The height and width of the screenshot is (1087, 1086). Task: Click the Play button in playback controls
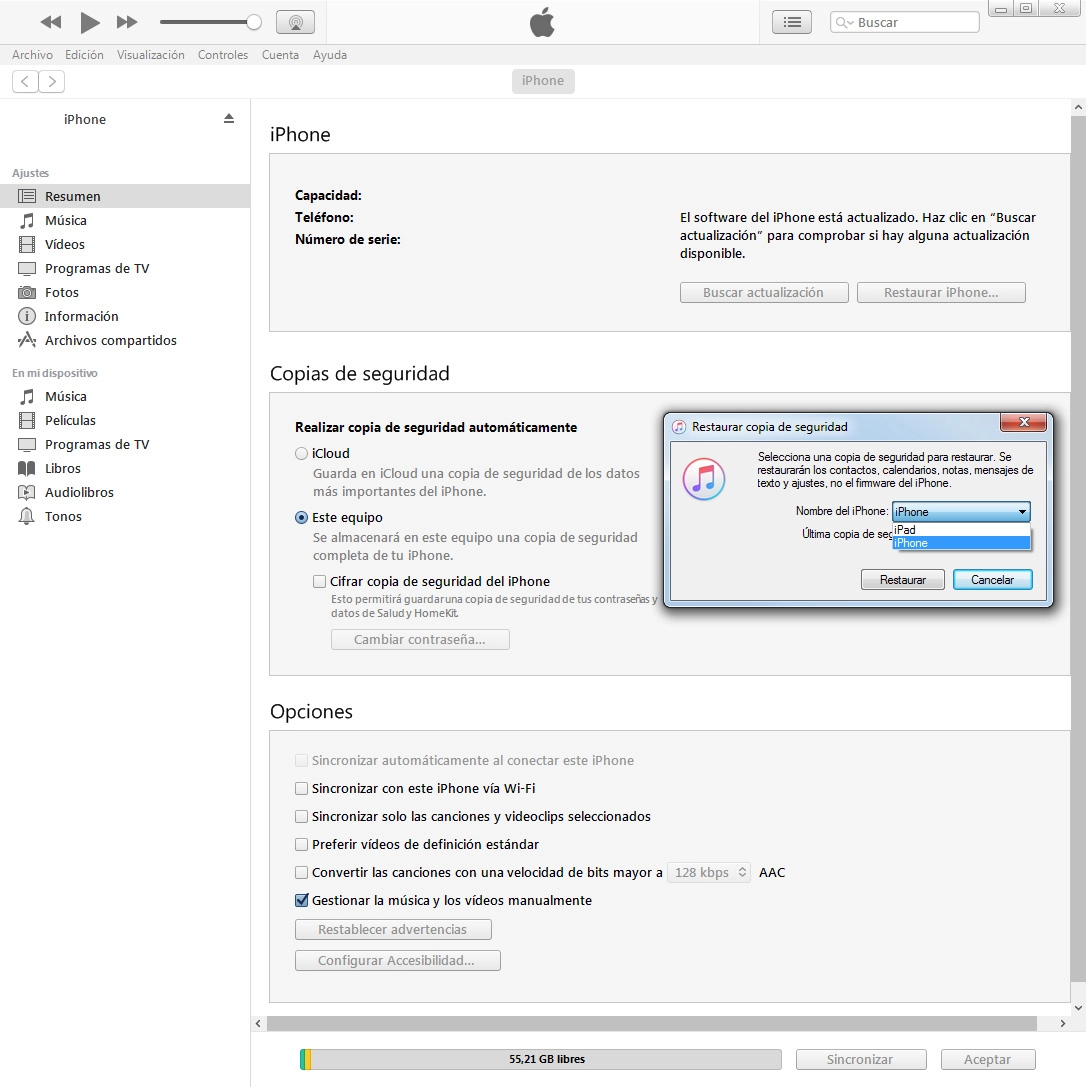(x=90, y=22)
